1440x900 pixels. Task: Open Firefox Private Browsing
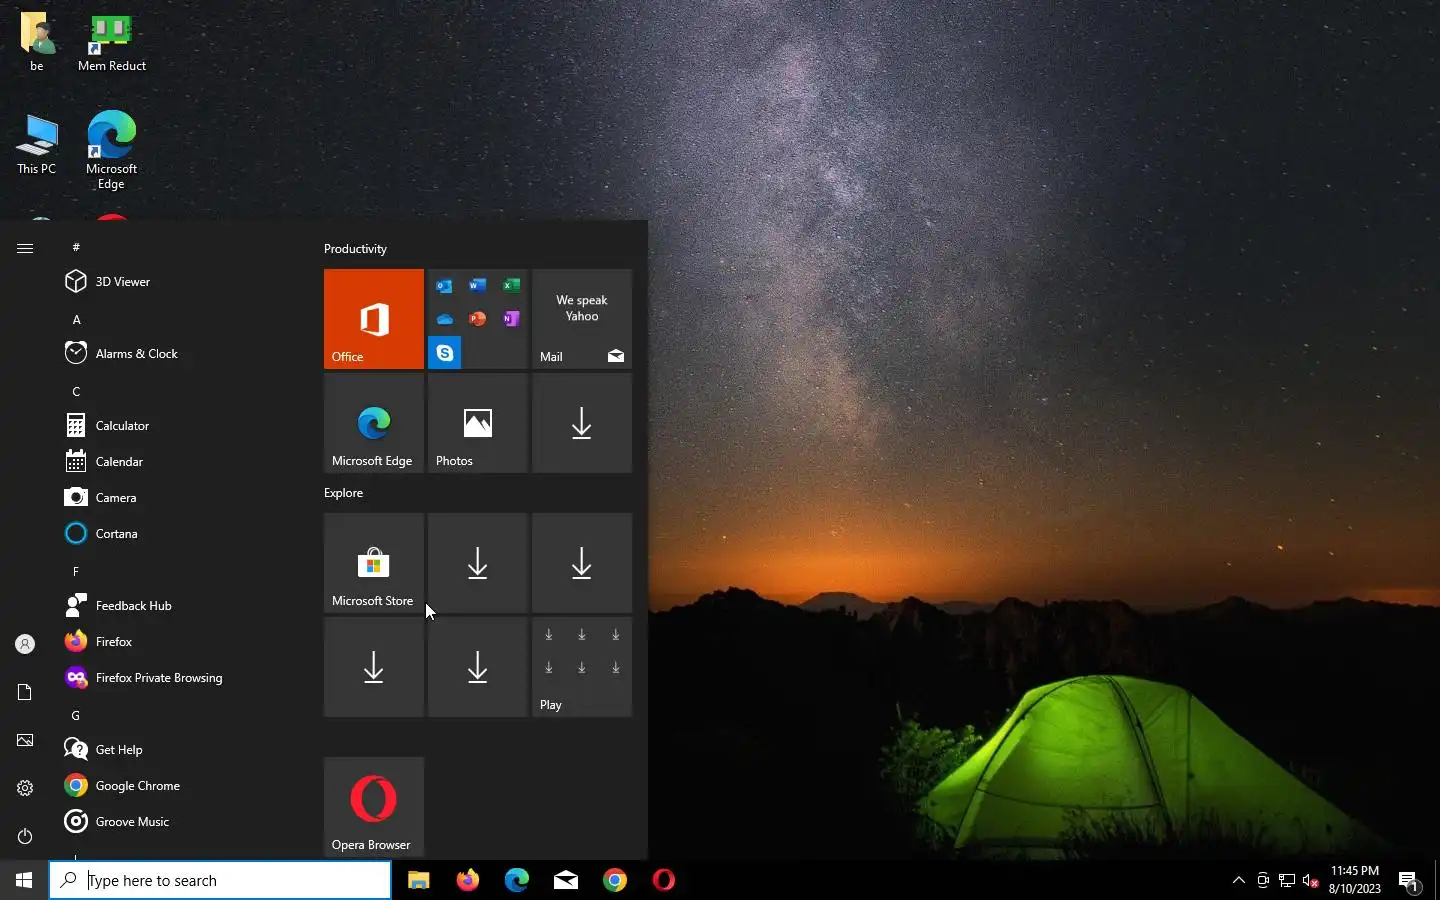click(180, 678)
